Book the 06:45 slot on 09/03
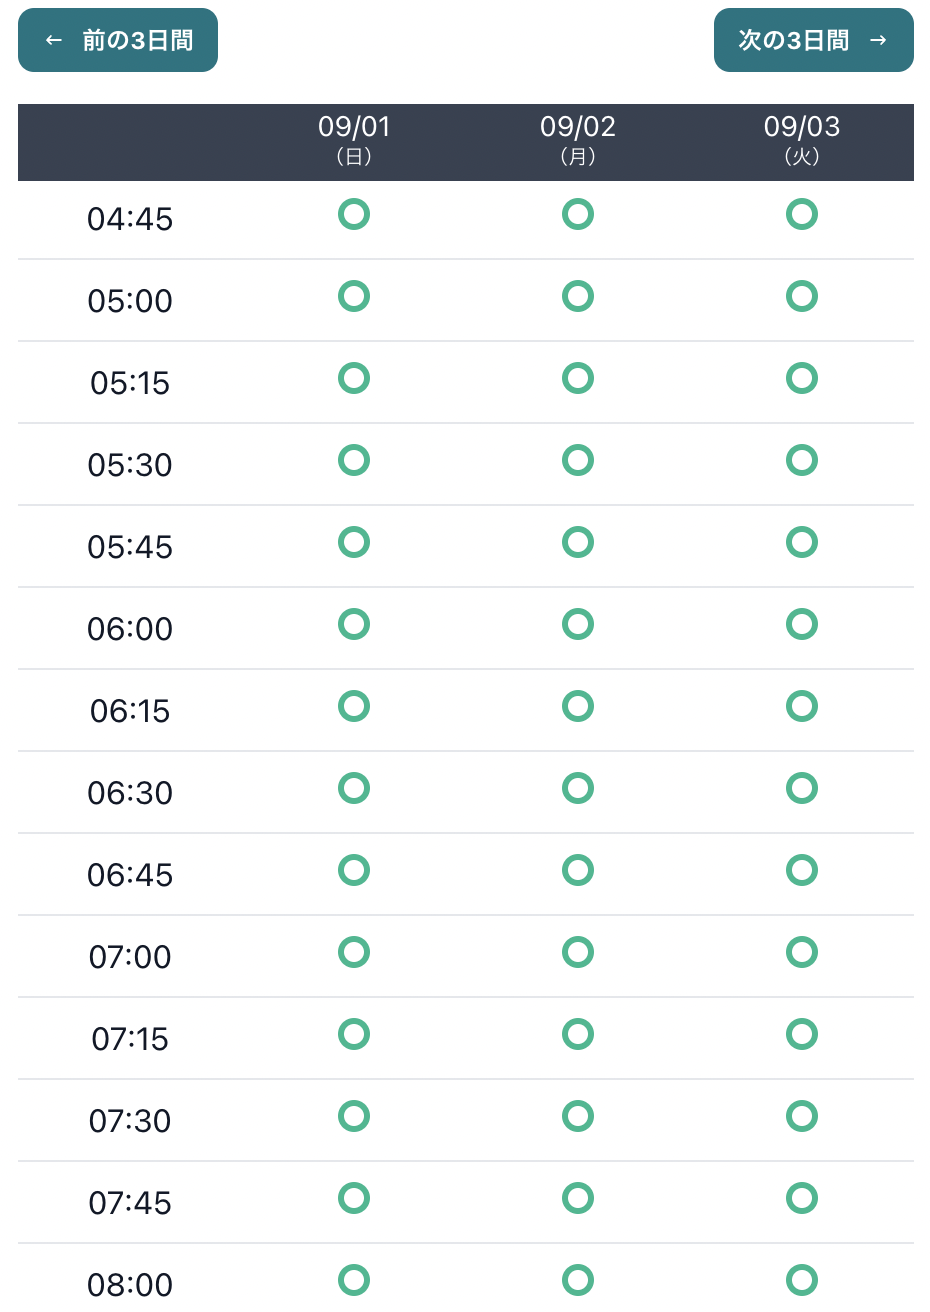 pos(802,870)
